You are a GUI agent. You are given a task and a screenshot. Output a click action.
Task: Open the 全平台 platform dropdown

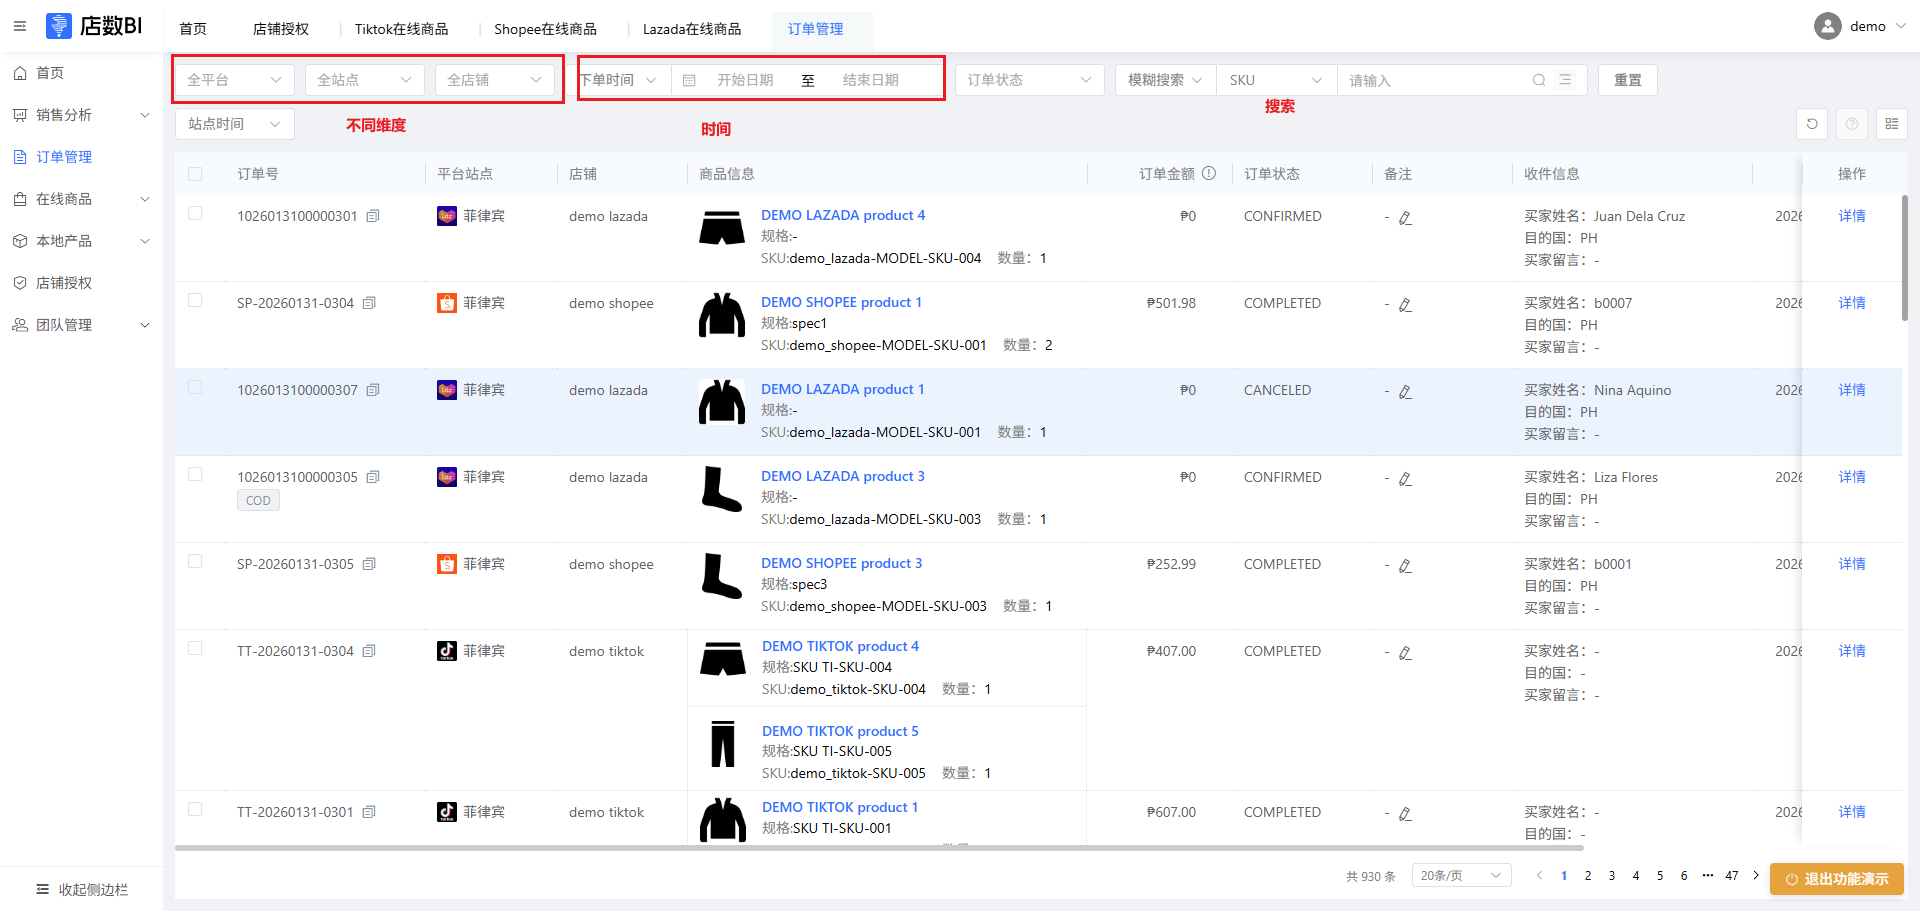(234, 80)
